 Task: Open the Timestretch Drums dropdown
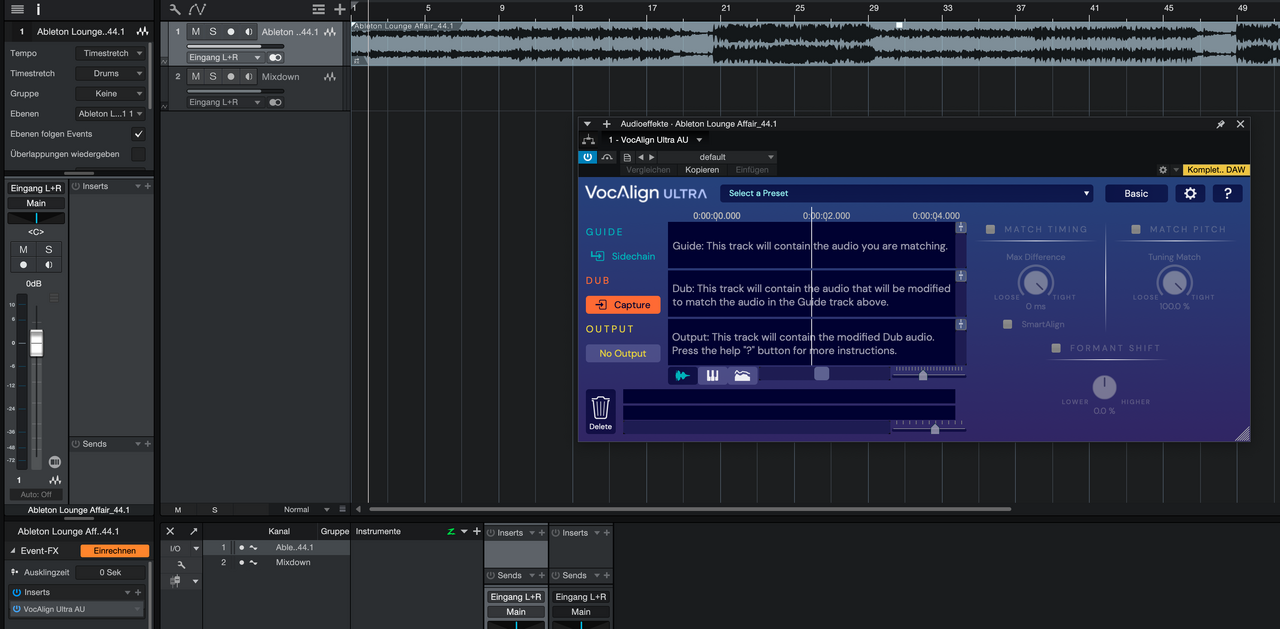click(111, 73)
